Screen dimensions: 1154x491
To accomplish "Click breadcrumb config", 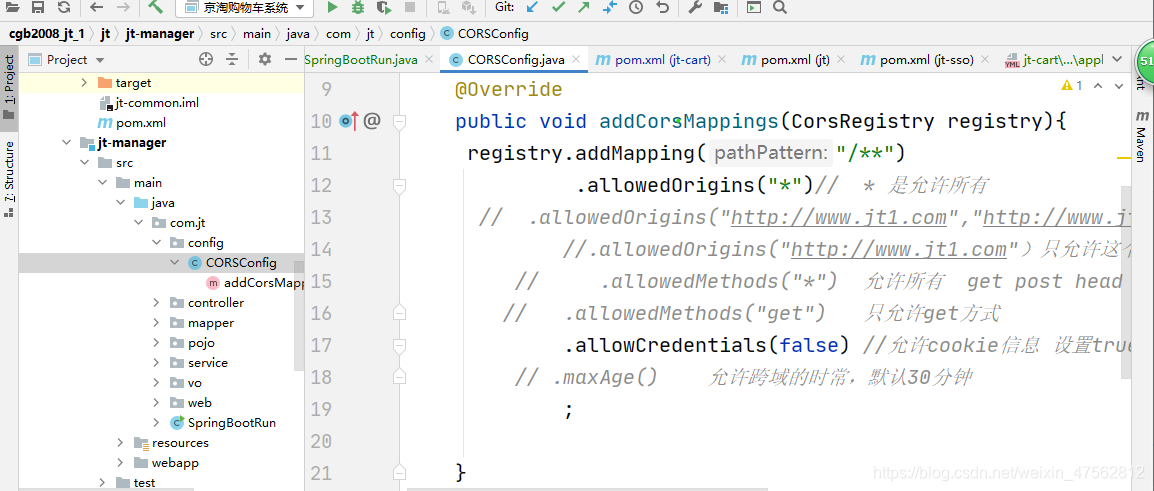I will point(408,34).
